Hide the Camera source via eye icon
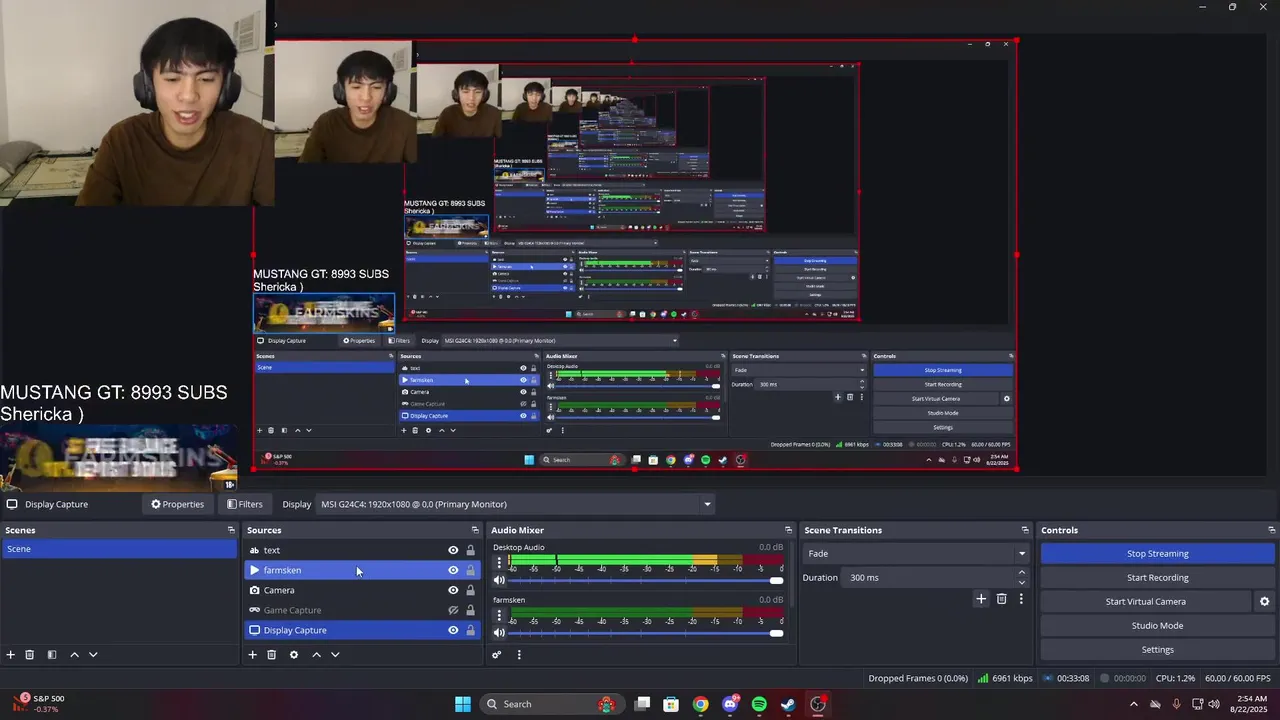Image resolution: width=1280 pixels, height=720 pixels. [453, 590]
